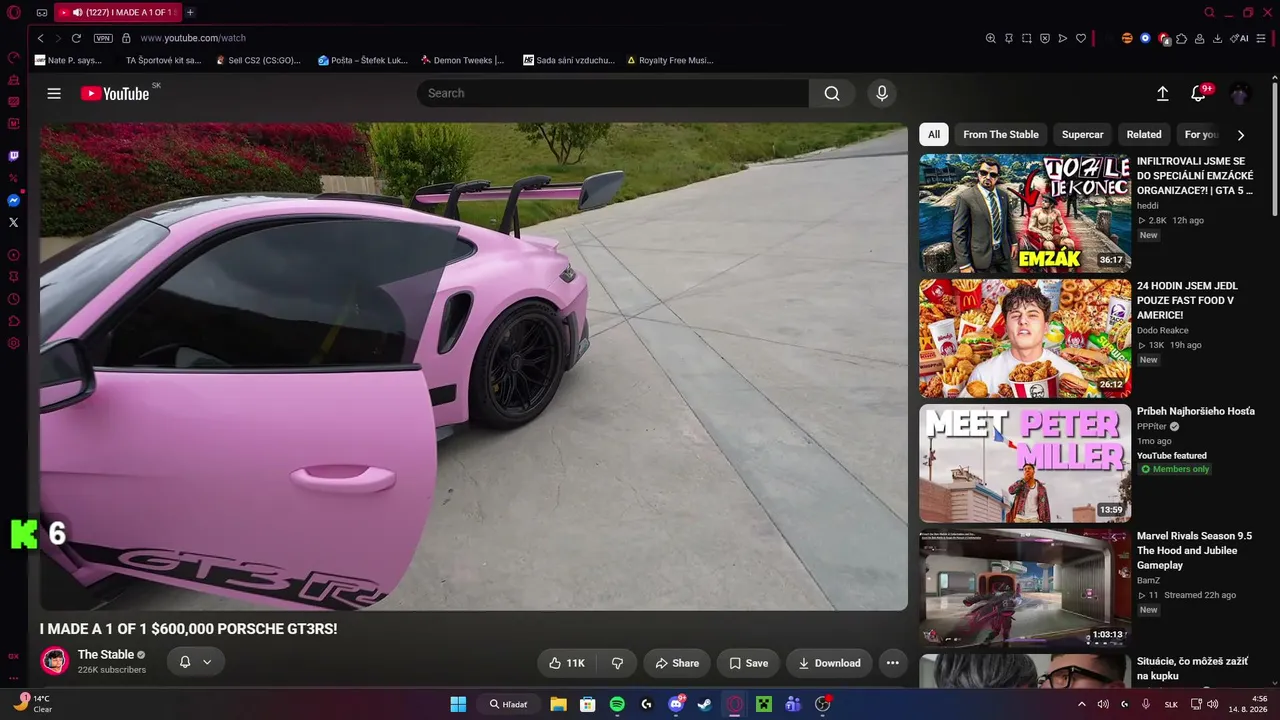
Task: Add page to bookmarks with heart icon
Action: 1081,38
